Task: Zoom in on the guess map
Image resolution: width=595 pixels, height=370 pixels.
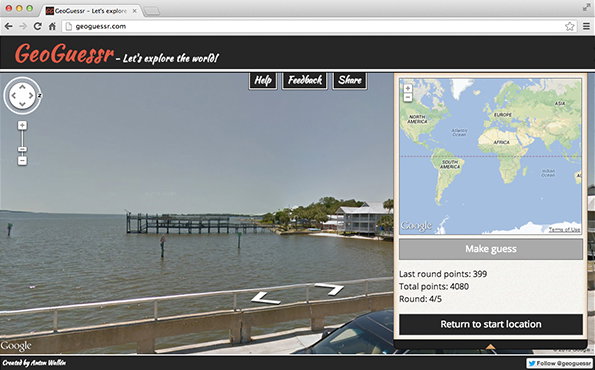Action: (x=408, y=88)
